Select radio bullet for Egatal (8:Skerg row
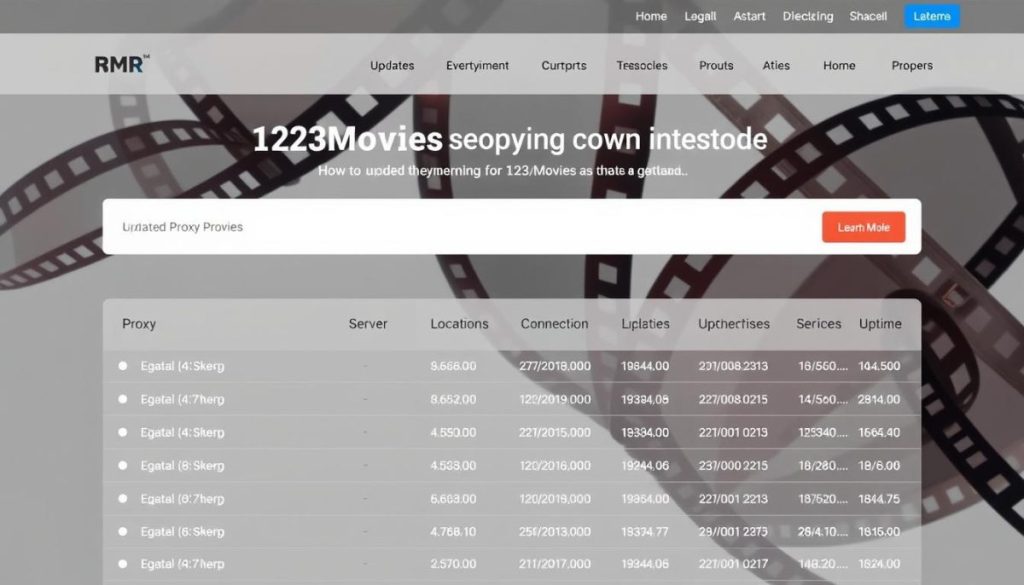Image resolution: width=1024 pixels, height=585 pixels. coord(123,466)
